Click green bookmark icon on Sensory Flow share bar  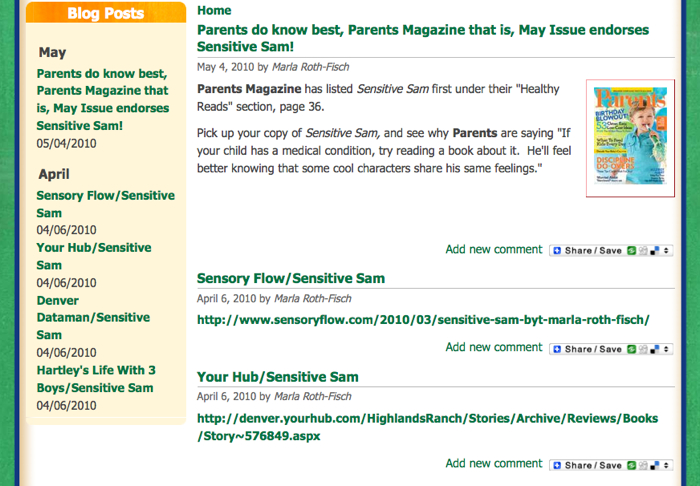pos(632,349)
